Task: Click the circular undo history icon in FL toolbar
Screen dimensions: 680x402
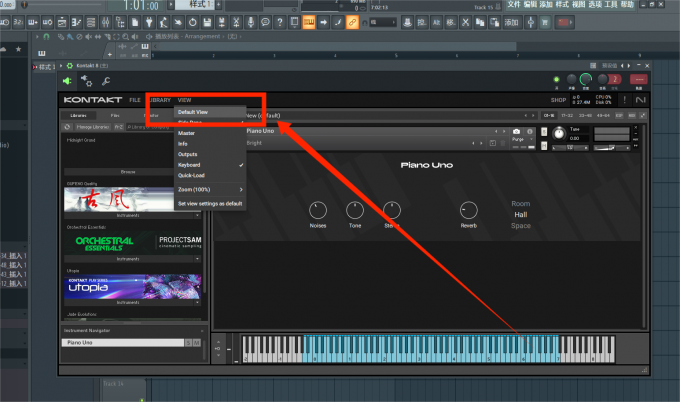Action: pyautogui.click(x=193, y=22)
